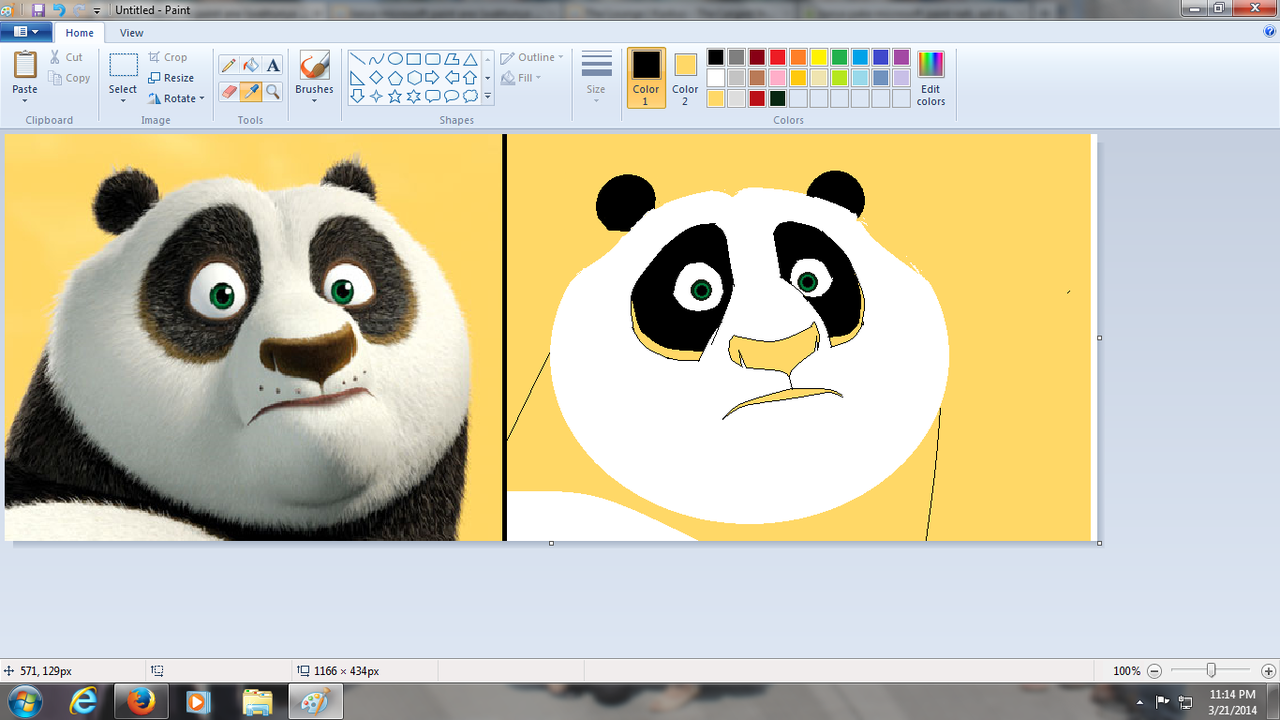Pick the pink color swatch
The width and height of the screenshot is (1280, 720).
tap(777, 78)
